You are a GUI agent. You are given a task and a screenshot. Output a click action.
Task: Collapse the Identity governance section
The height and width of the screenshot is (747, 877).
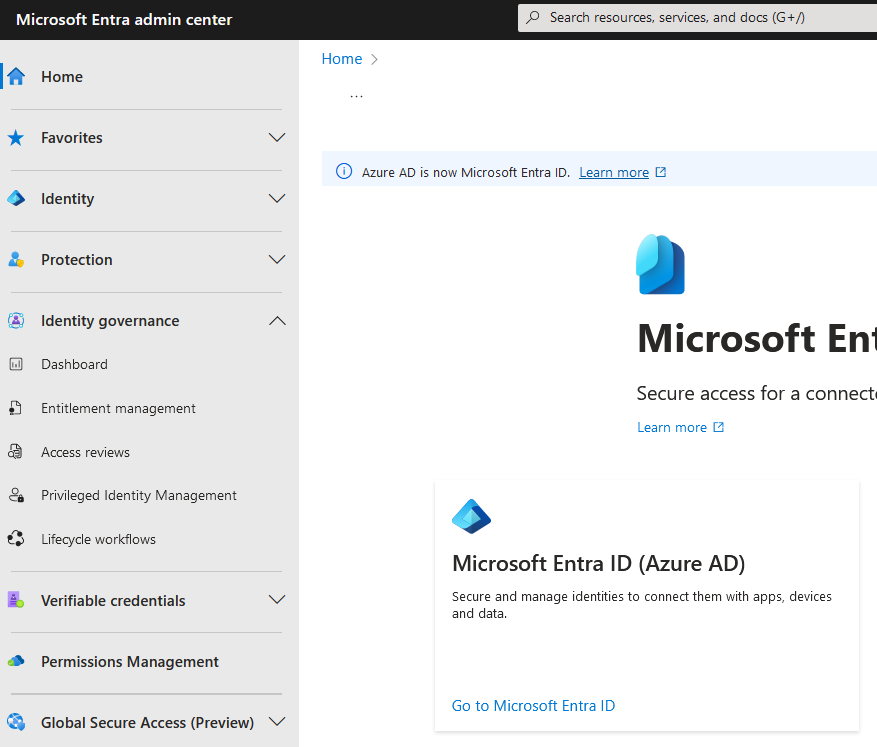276,320
